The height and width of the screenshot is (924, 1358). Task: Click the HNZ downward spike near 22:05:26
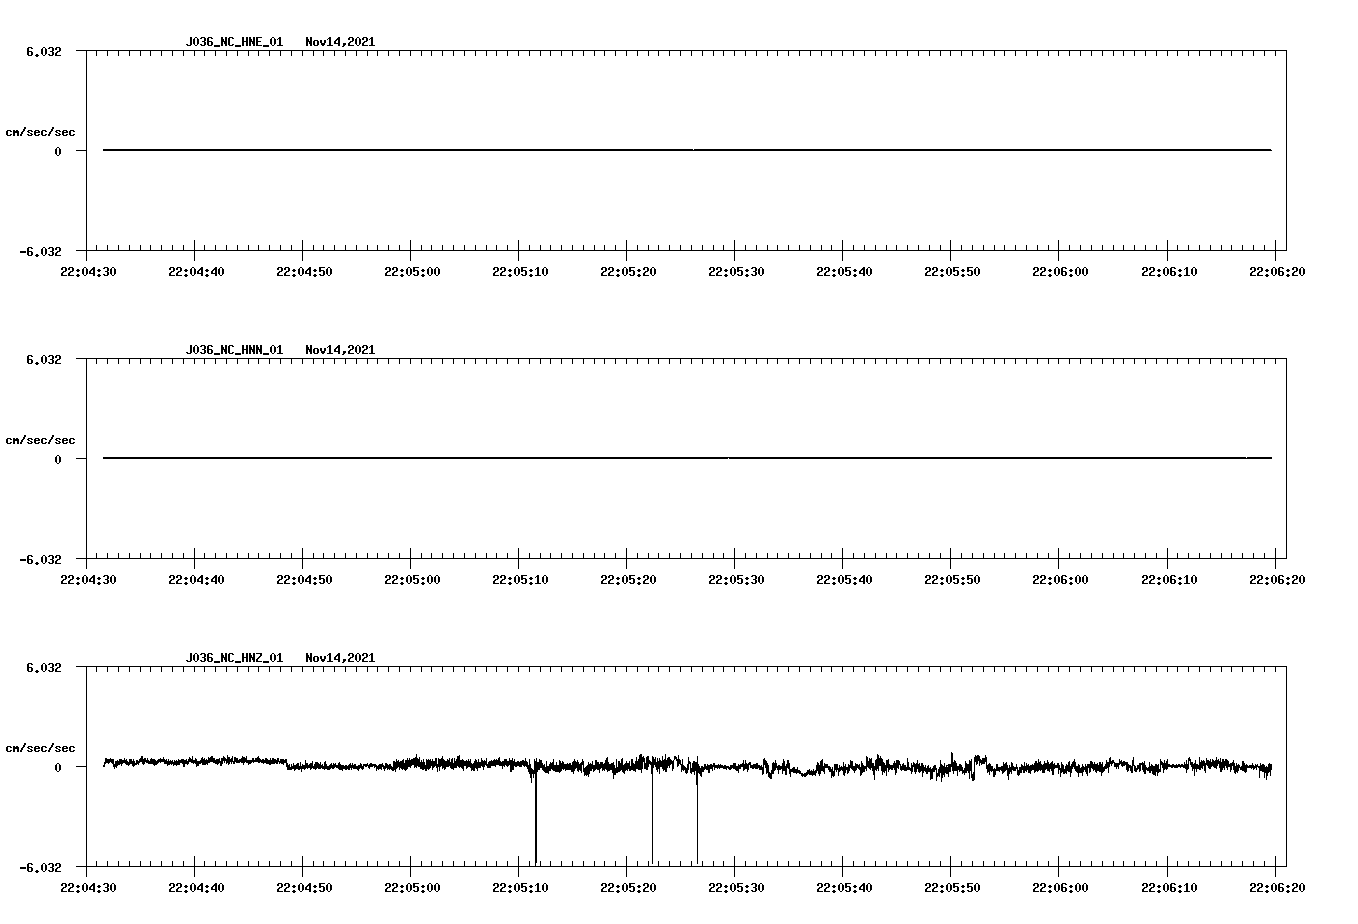(x=697, y=815)
